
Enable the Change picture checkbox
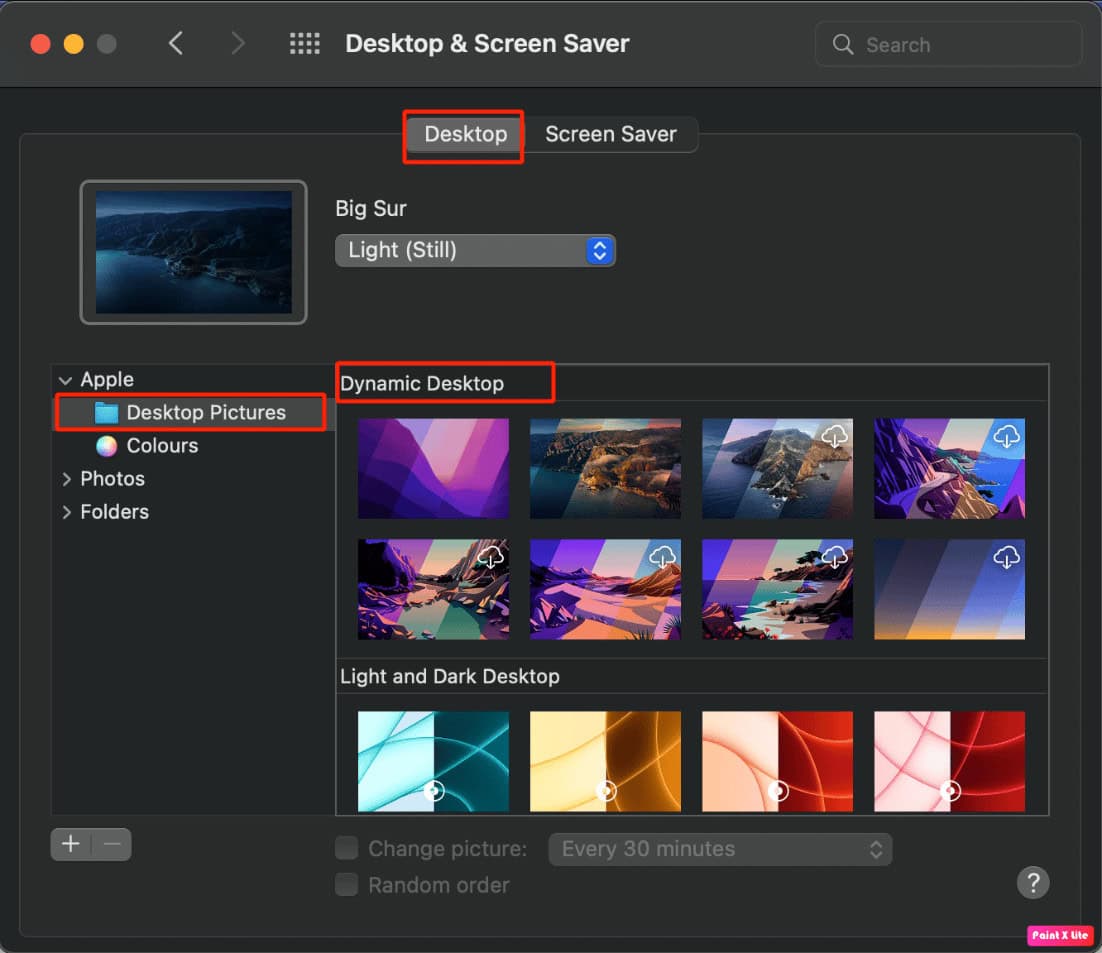click(346, 848)
